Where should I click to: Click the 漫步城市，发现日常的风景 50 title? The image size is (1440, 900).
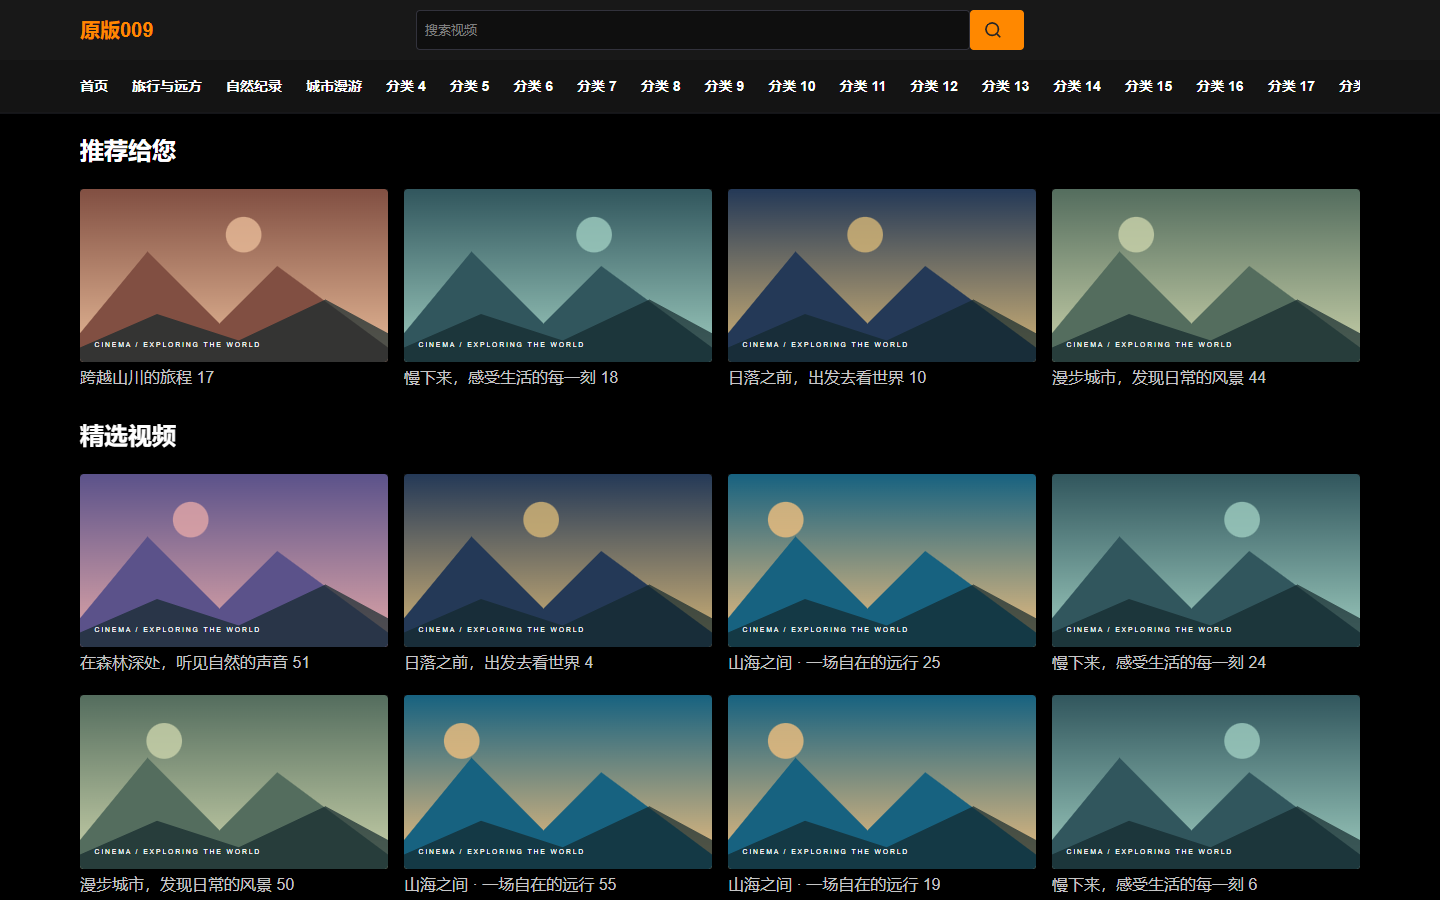(187, 884)
